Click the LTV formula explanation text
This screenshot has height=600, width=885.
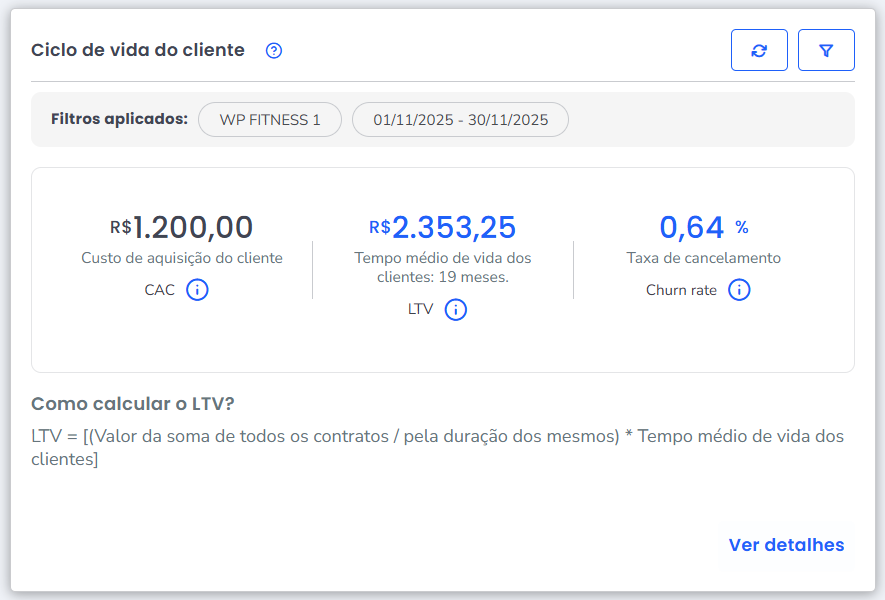pyautogui.click(x=437, y=448)
